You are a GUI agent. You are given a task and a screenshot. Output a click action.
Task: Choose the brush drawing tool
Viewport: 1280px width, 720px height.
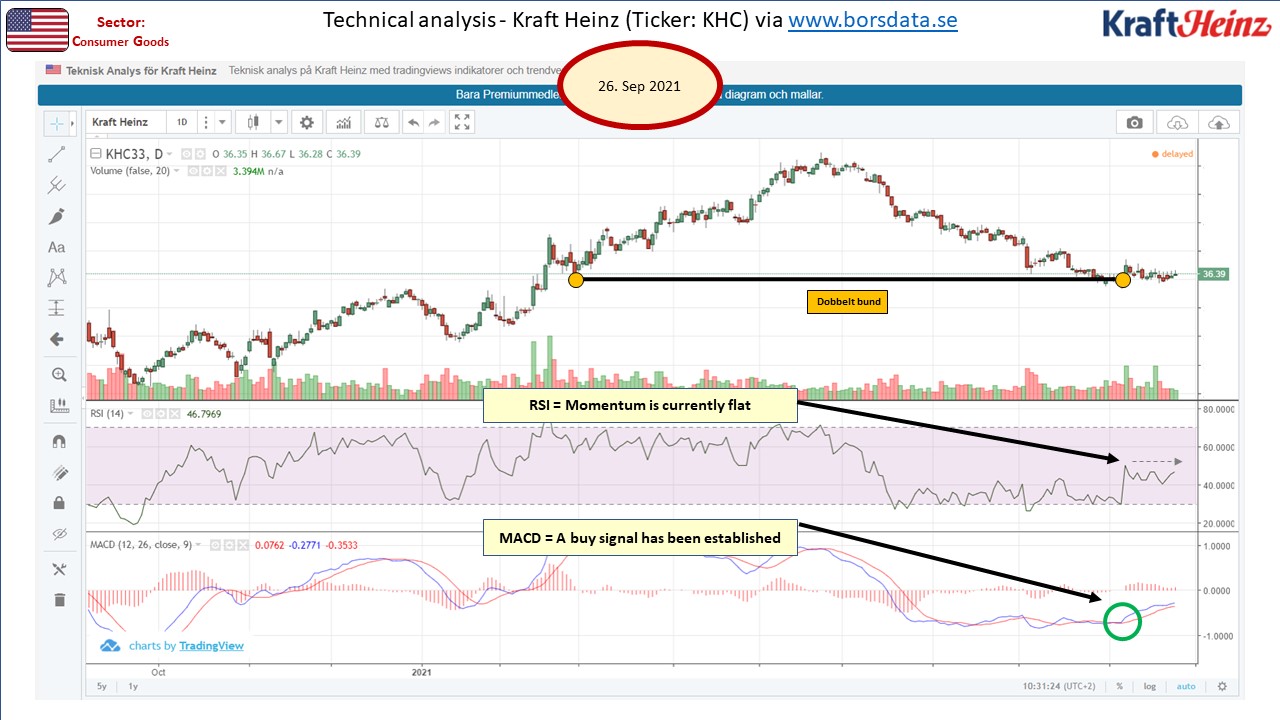(56, 216)
